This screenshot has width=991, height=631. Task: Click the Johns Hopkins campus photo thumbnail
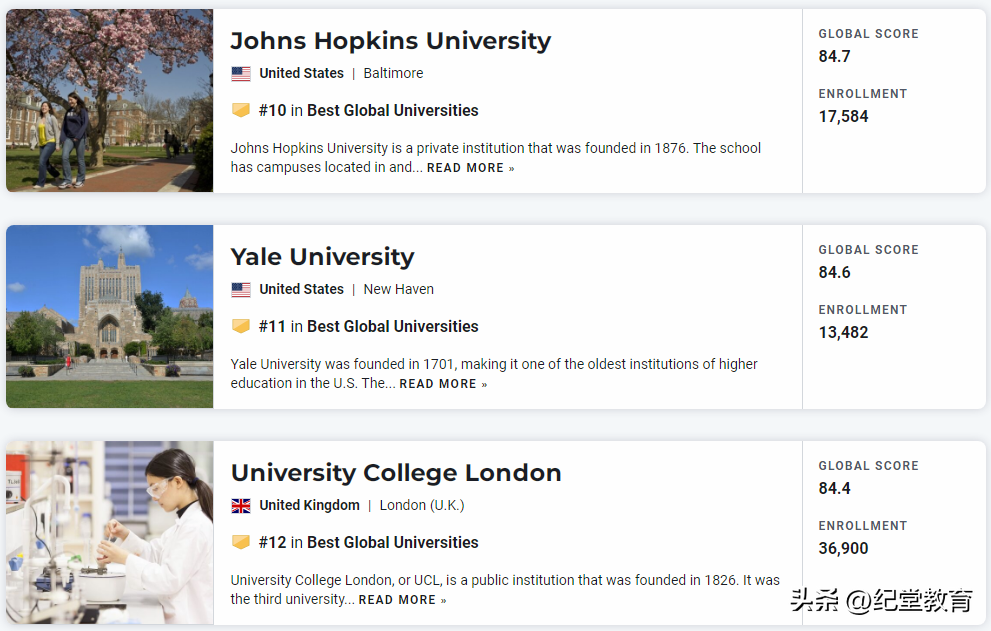pos(110,100)
